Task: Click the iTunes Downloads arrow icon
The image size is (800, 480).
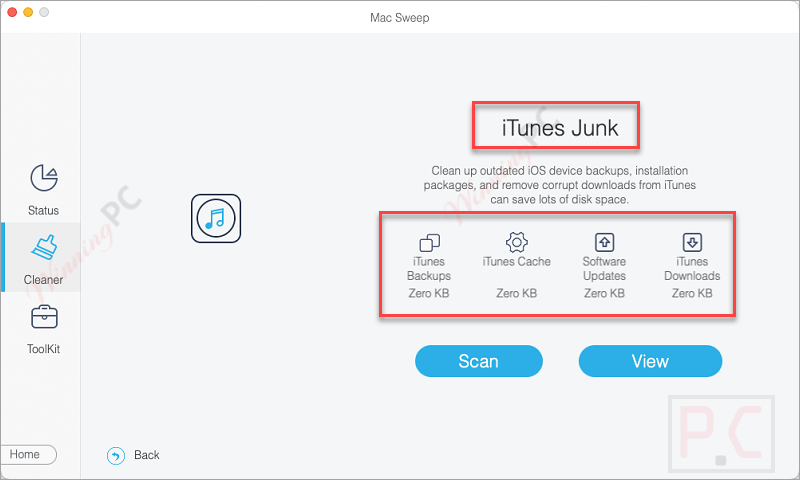Action: click(x=692, y=242)
